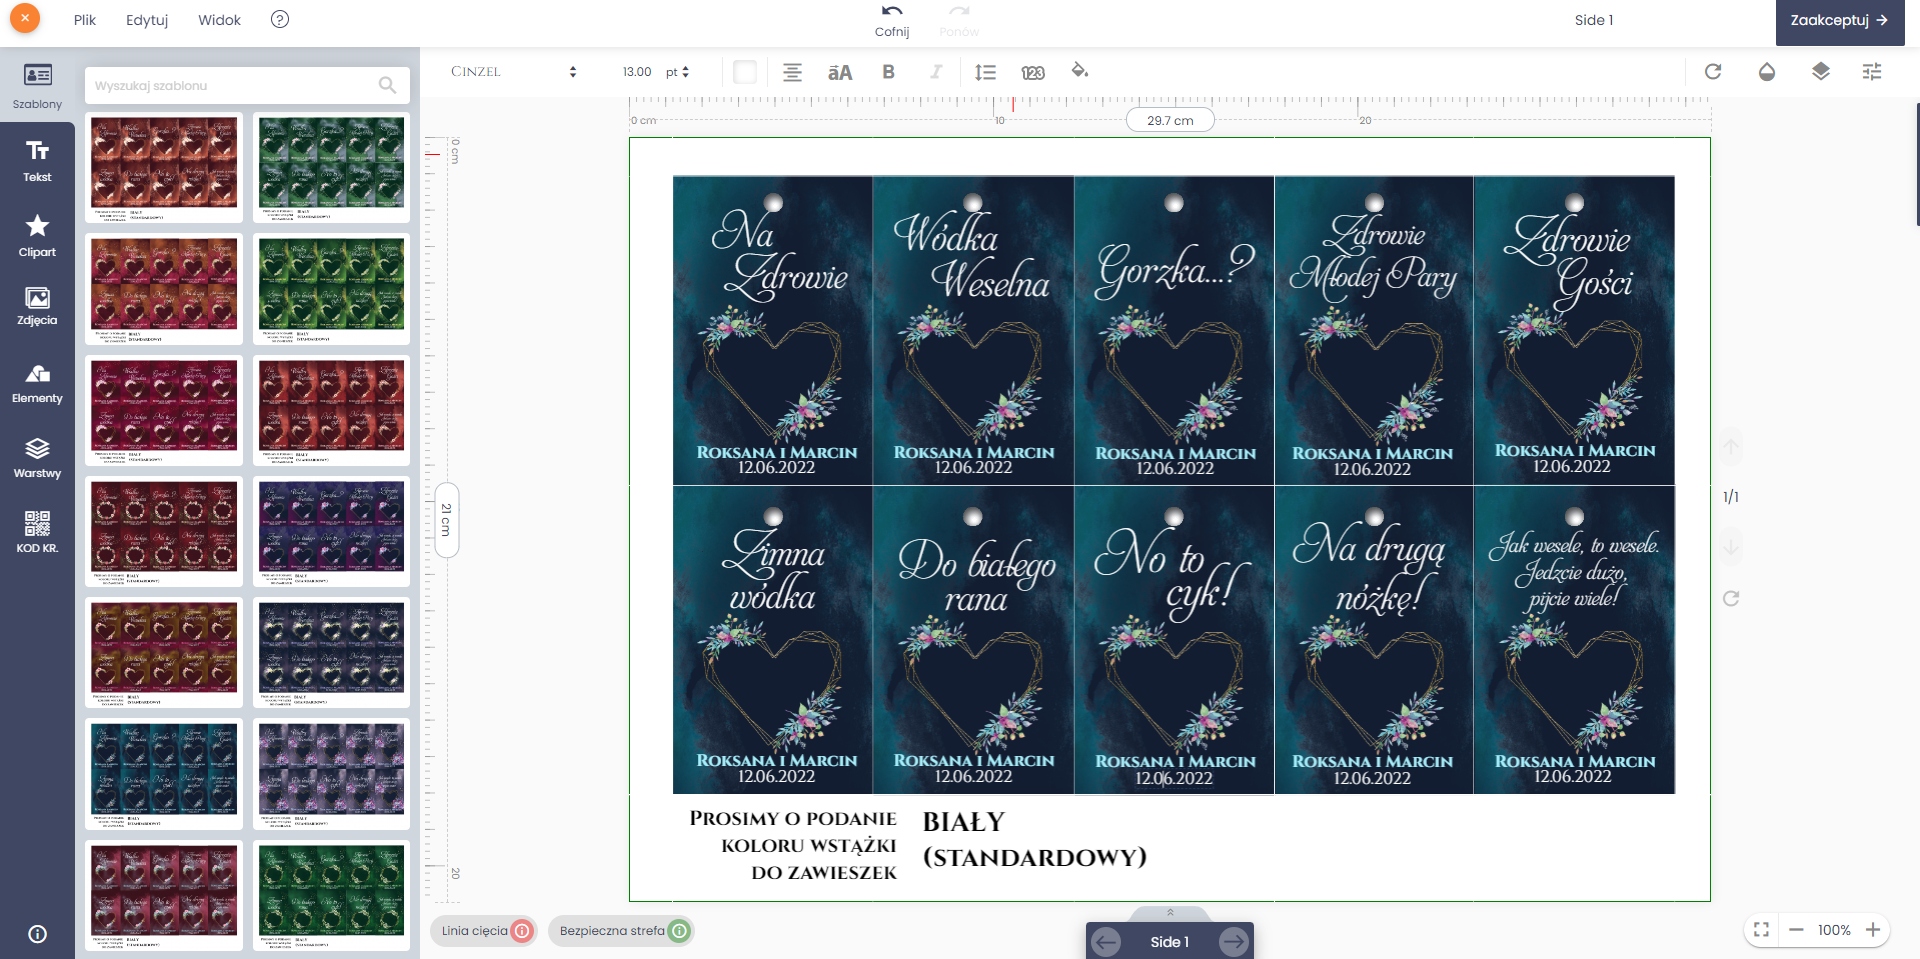1920x959 pixels.
Task: Click the 29.7 cm width label
Action: click(x=1170, y=120)
